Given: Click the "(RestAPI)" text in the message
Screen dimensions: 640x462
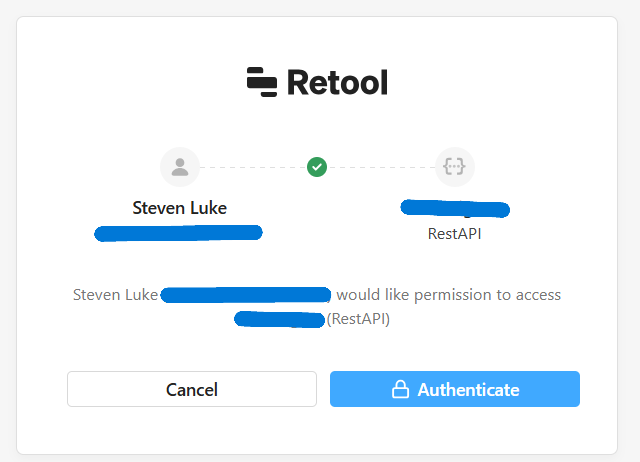Looking at the screenshot, I should click(358, 319).
